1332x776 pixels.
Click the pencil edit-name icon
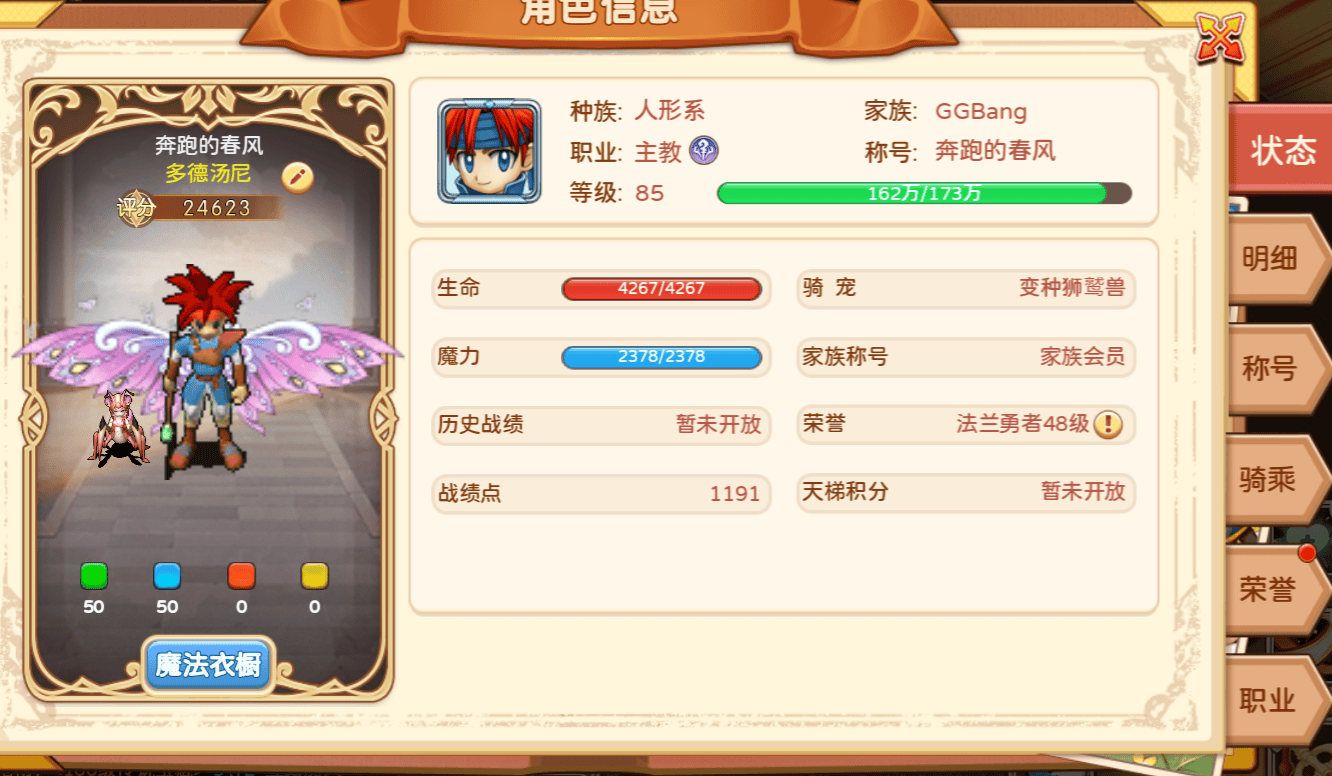(x=298, y=177)
